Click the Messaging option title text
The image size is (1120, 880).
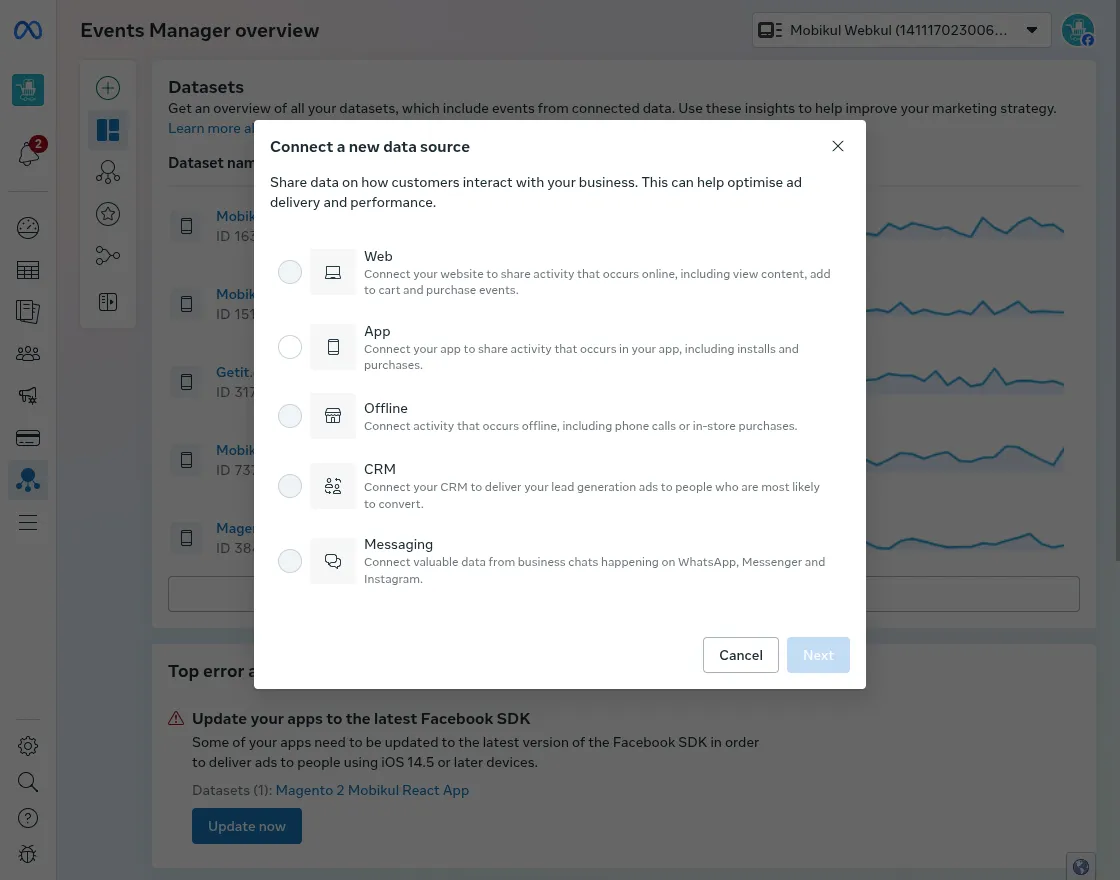click(x=399, y=544)
